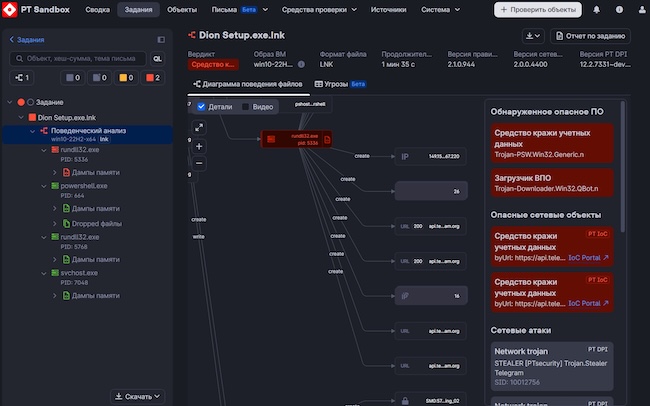Viewport: 650px width, 406px height.
Task: Select Дампы памяти under svchost.exe
Action: click(x=96, y=296)
